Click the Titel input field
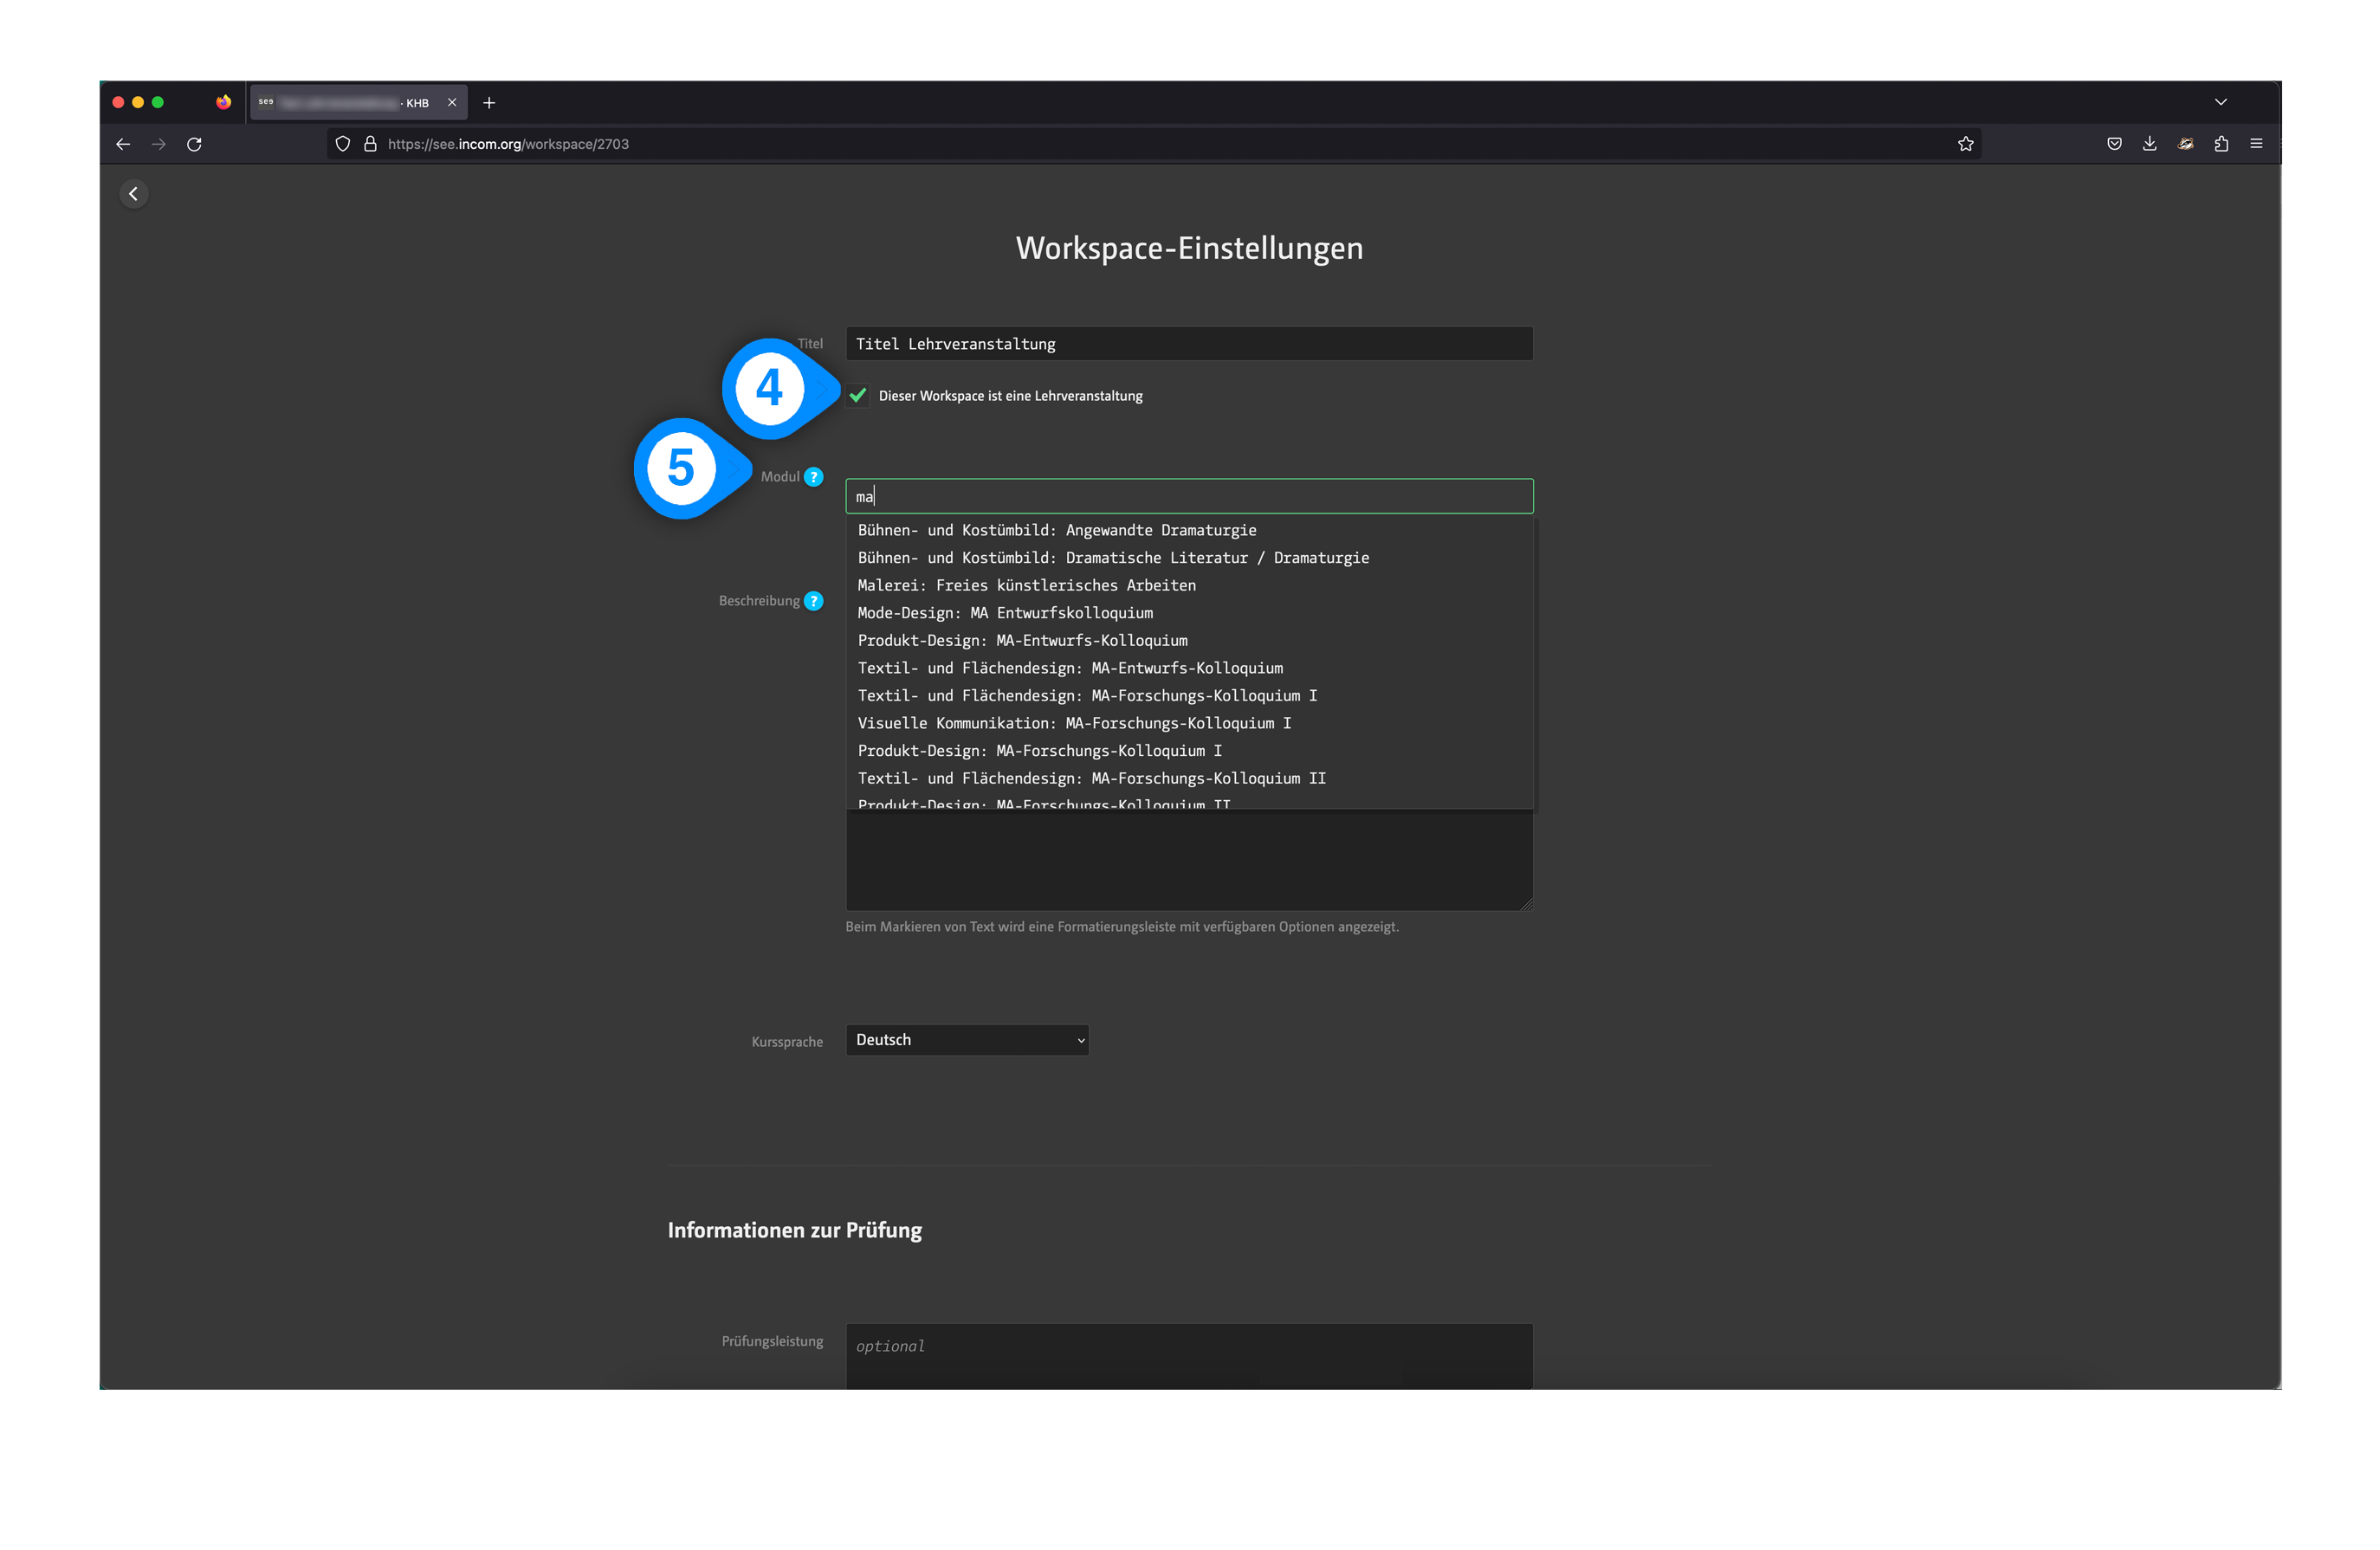 pyautogui.click(x=1189, y=344)
